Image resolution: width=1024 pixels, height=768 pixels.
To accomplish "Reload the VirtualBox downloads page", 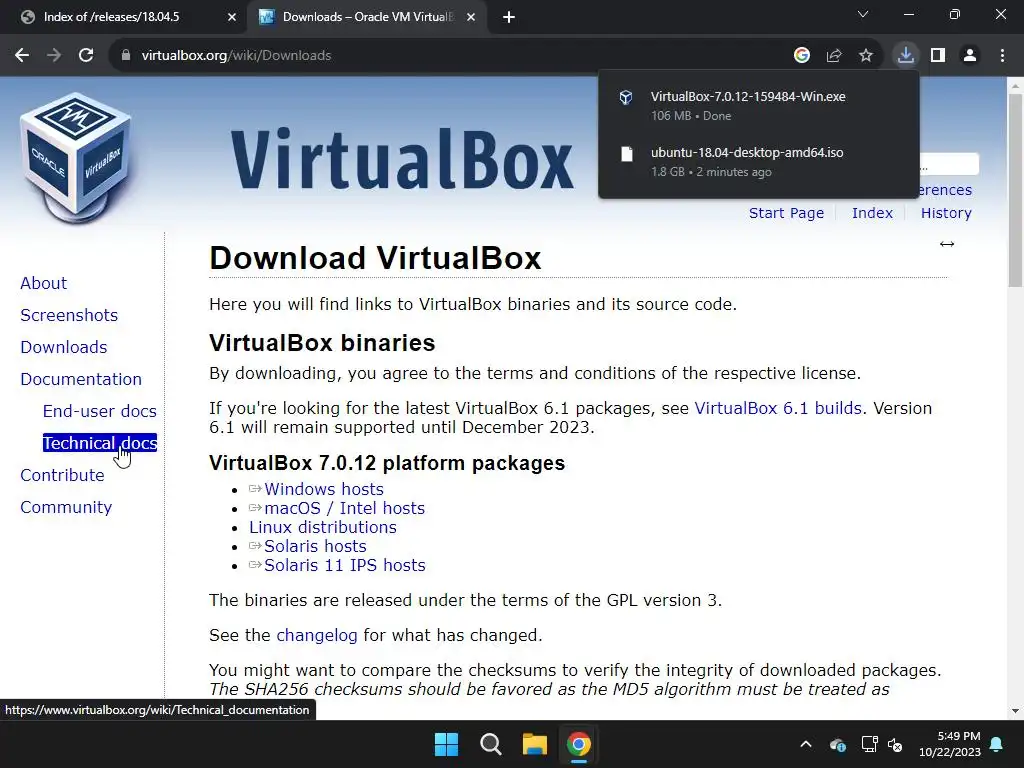I will coord(86,56).
